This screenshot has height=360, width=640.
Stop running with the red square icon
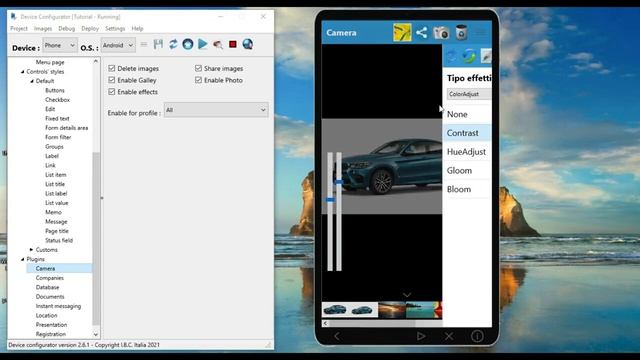233,44
